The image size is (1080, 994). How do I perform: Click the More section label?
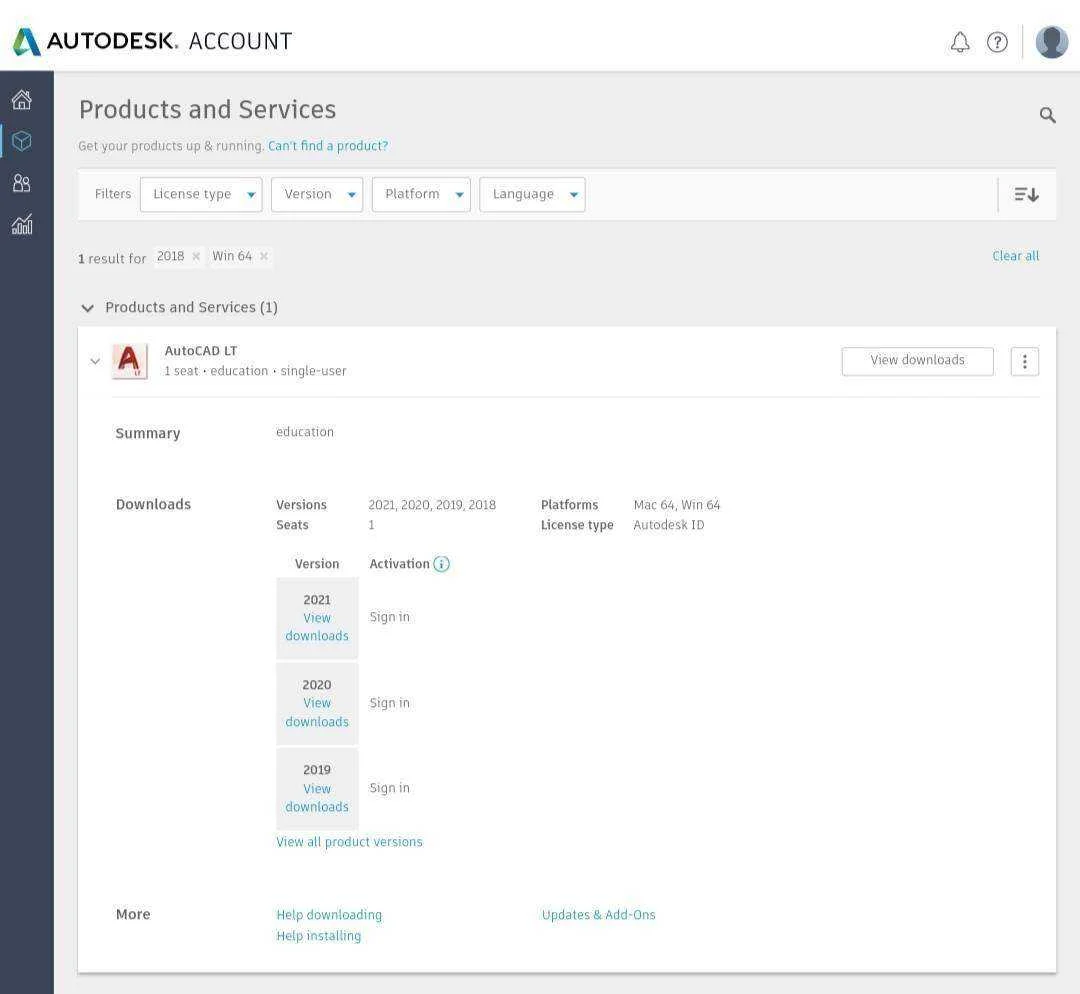(133, 914)
